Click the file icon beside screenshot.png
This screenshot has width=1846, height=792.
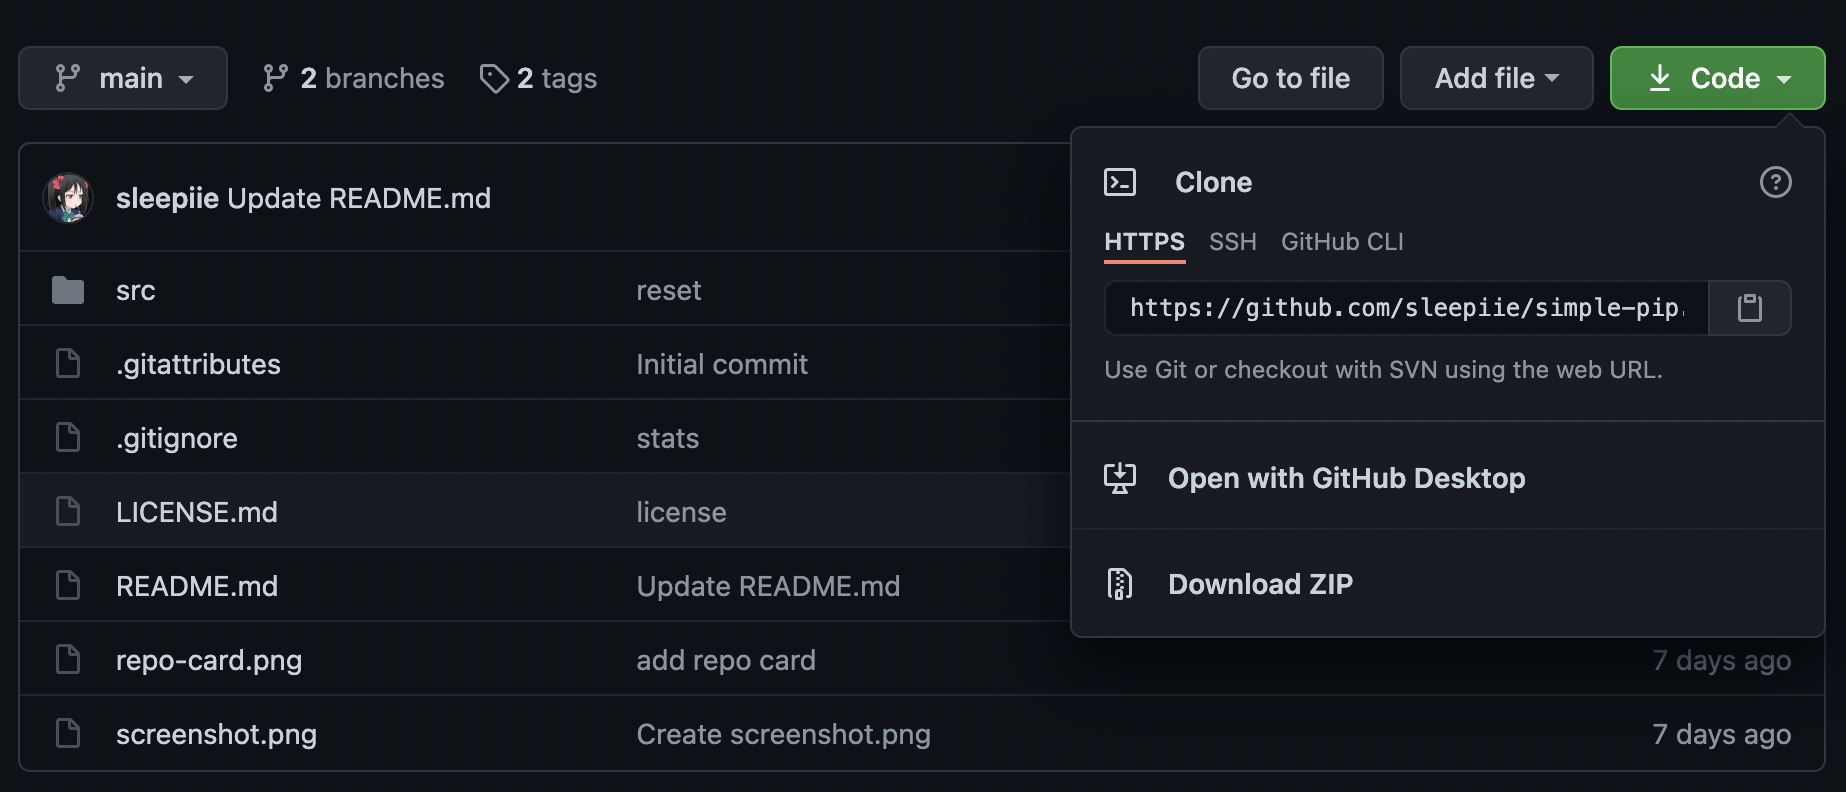coord(68,734)
